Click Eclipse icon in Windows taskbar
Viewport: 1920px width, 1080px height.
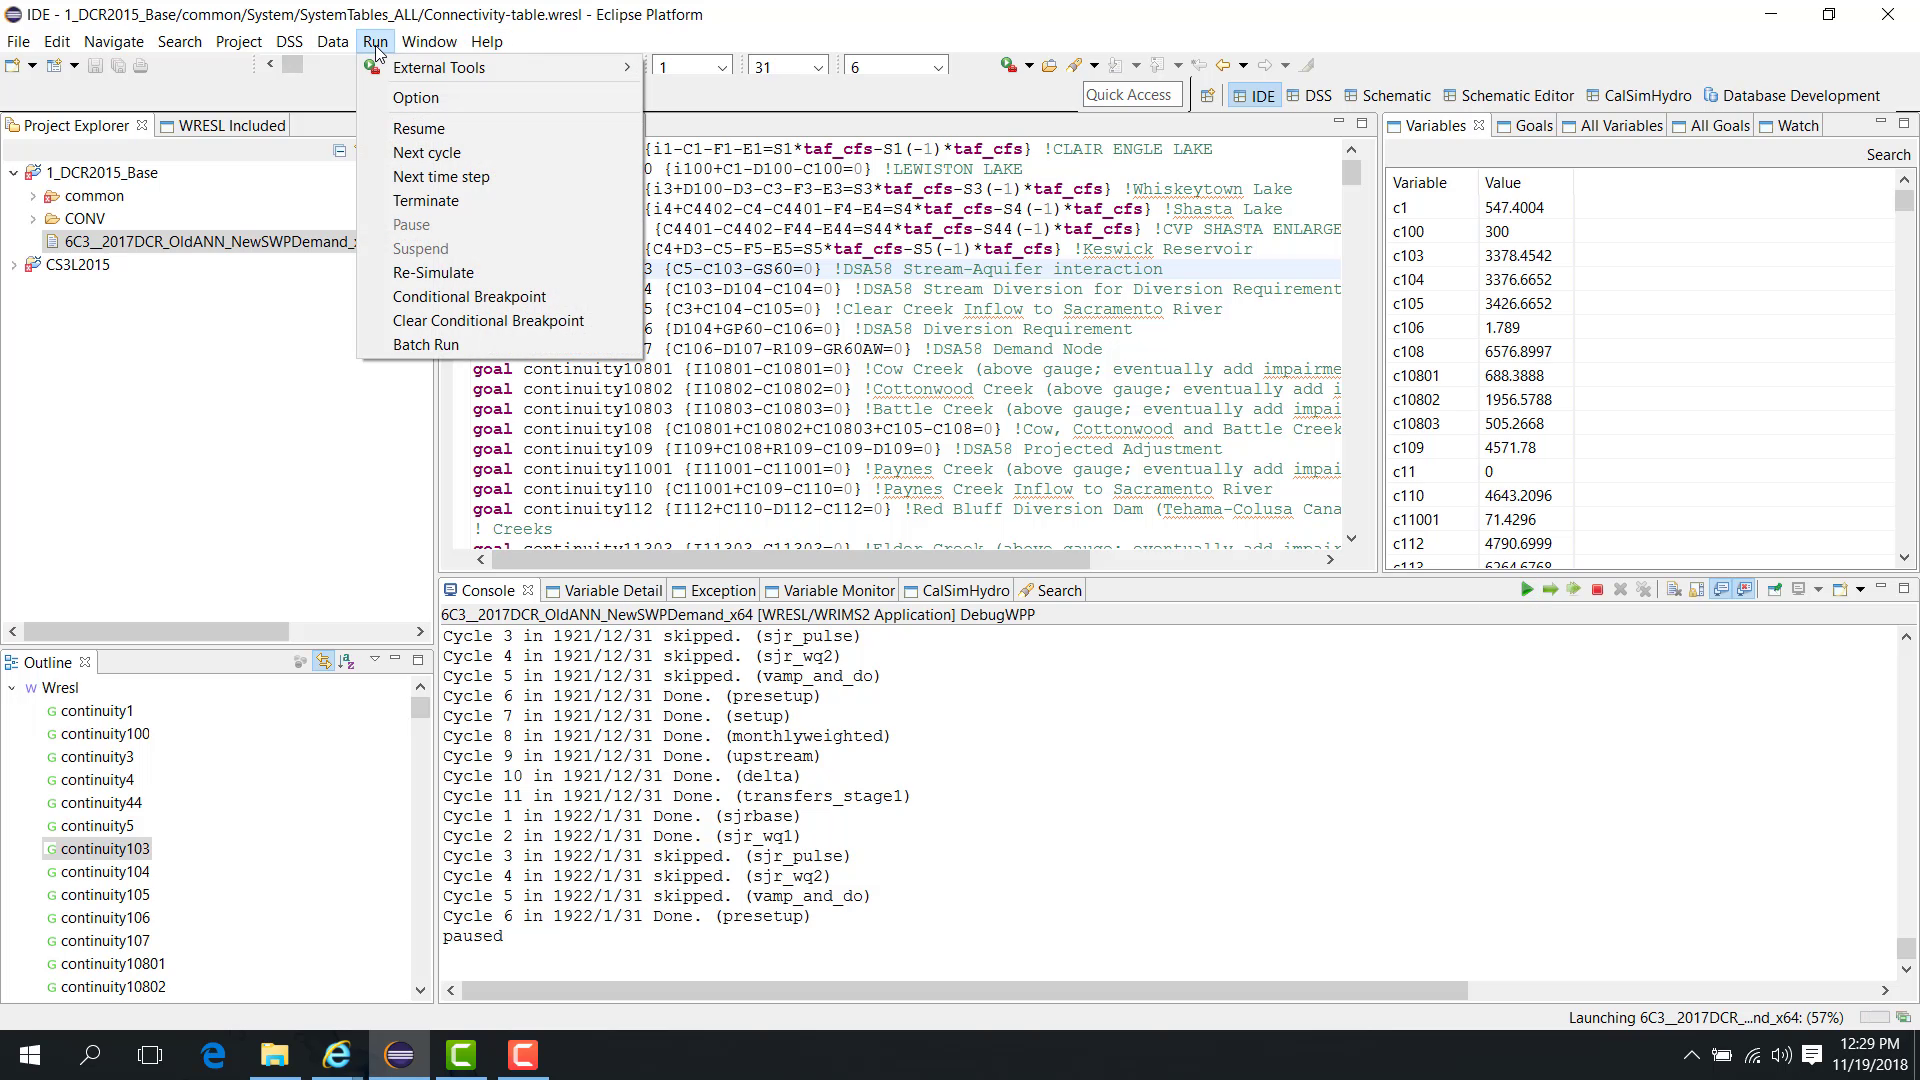399,1055
